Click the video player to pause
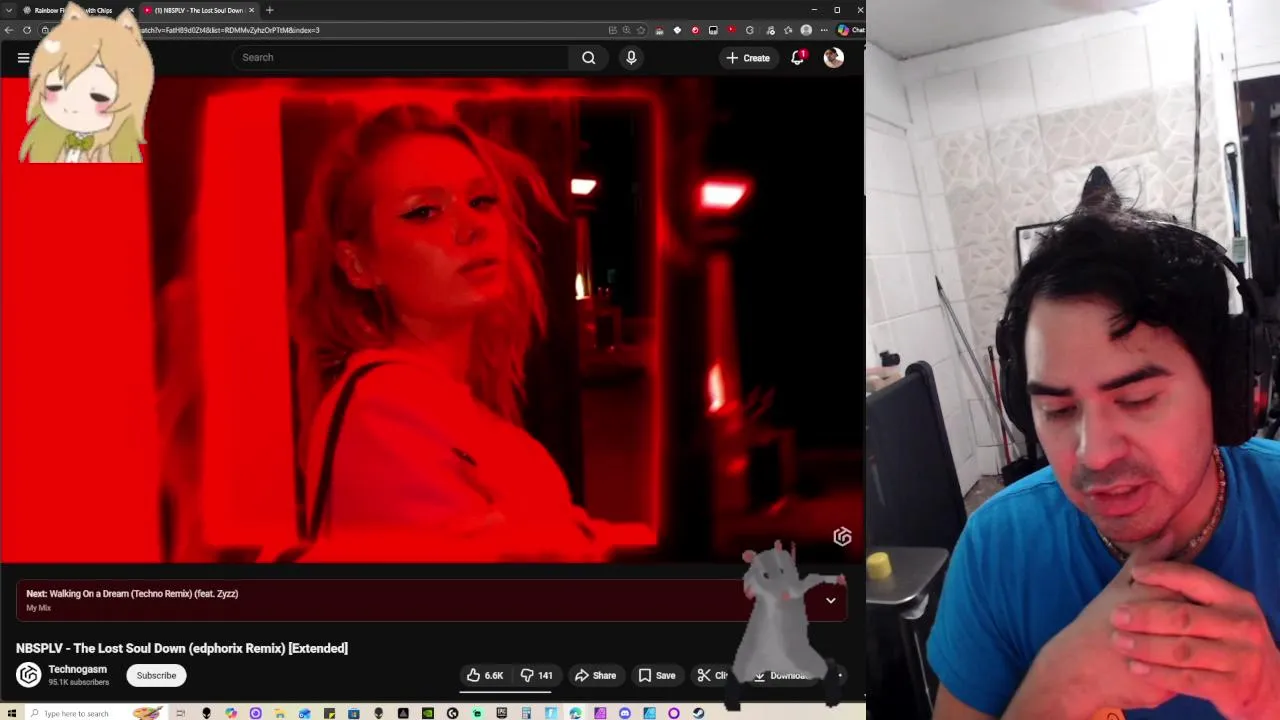 tap(432, 320)
